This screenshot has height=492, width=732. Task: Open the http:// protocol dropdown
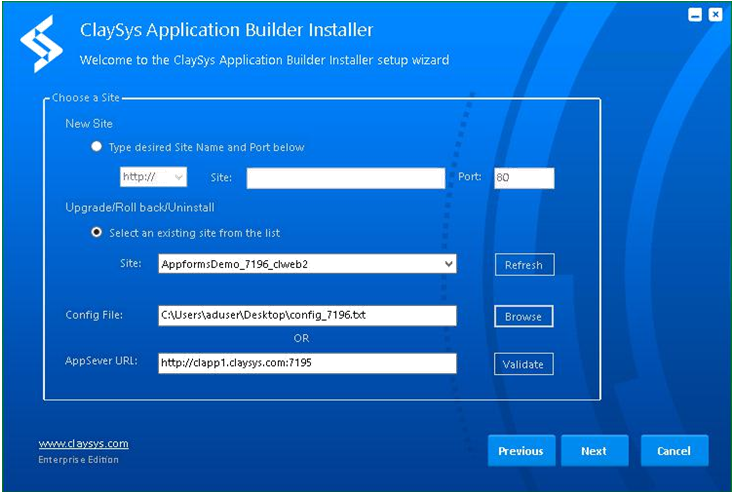coord(154,177)
